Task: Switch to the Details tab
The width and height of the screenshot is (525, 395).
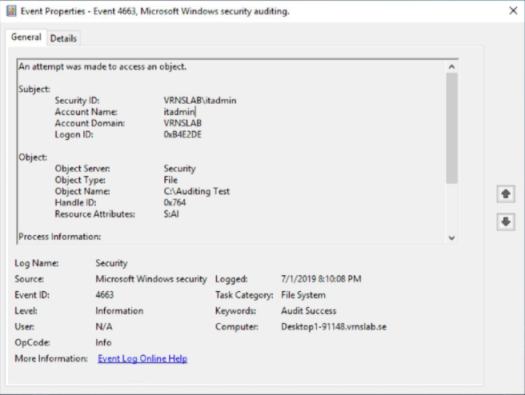Action: tap(63, 38)
